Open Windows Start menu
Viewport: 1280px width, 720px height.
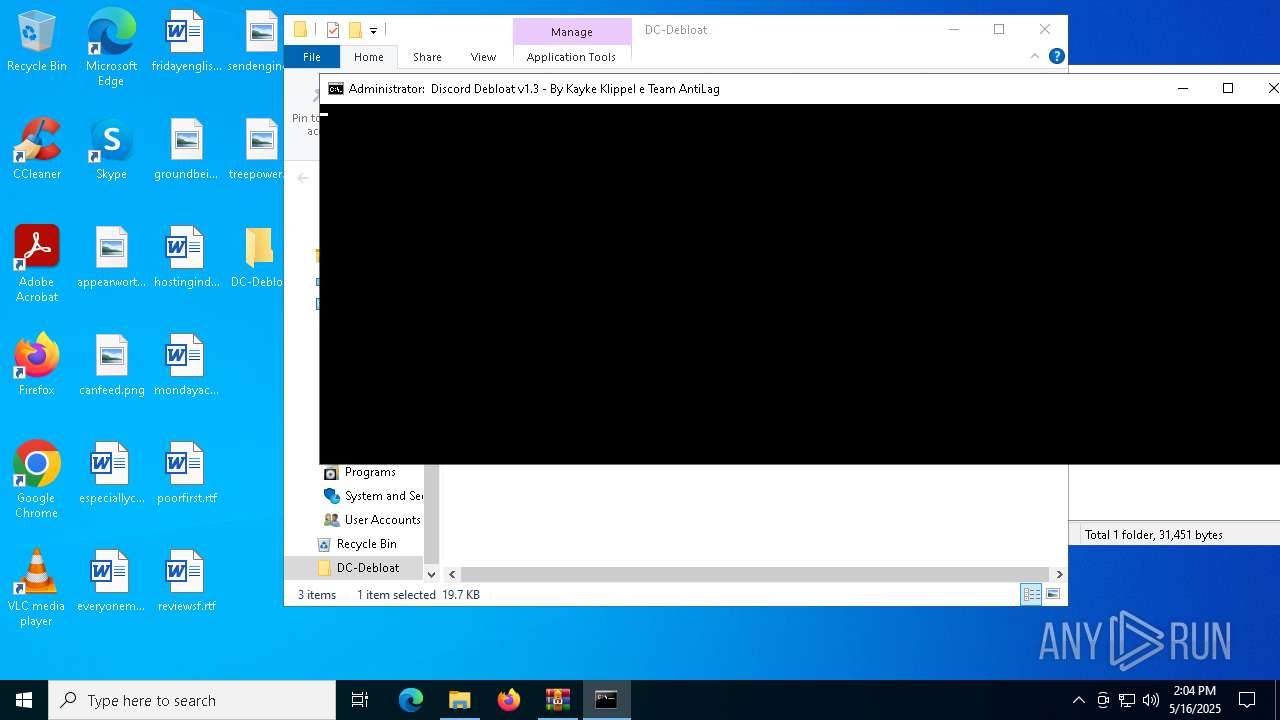(x=24, y=700)
